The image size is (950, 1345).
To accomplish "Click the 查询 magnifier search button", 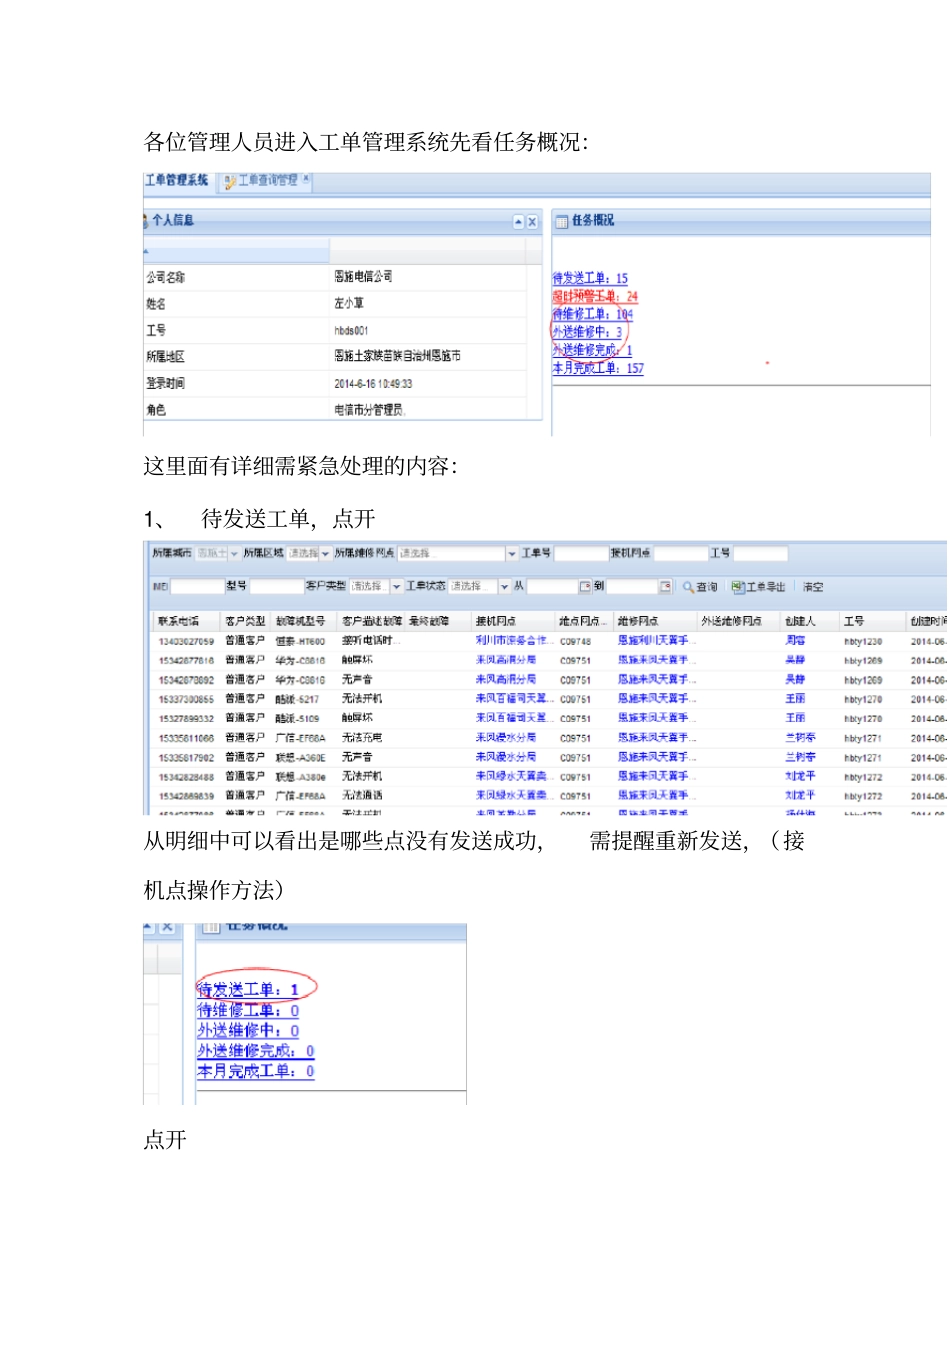I will pyautogui.click(x=700, y=587).
